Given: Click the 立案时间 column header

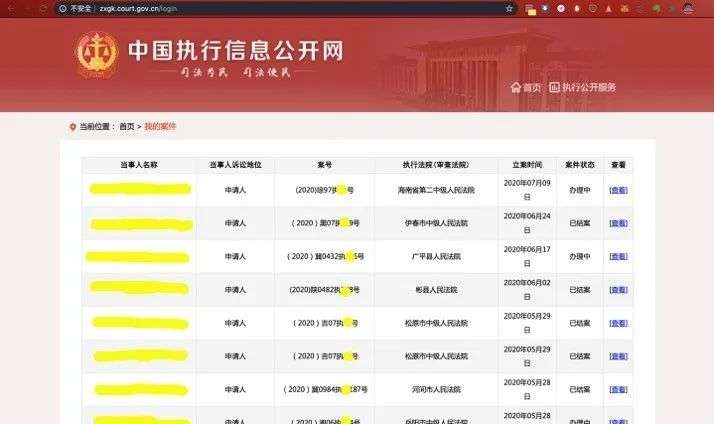Looking at the screenshot, I should 527,165.
